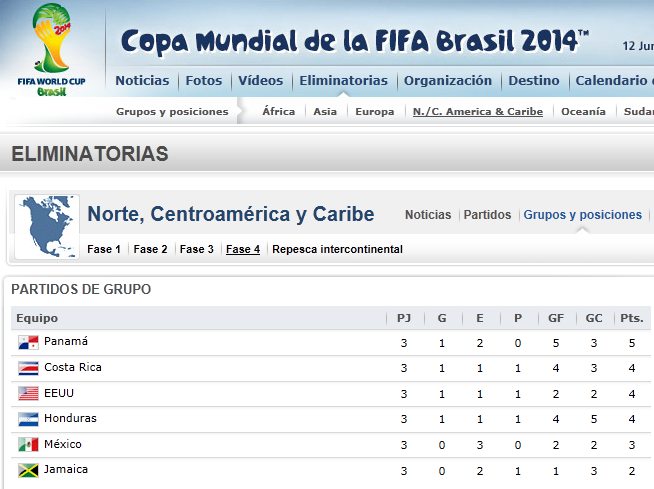
Task: Open the Noticias main menu item
Action: point(142,80)
